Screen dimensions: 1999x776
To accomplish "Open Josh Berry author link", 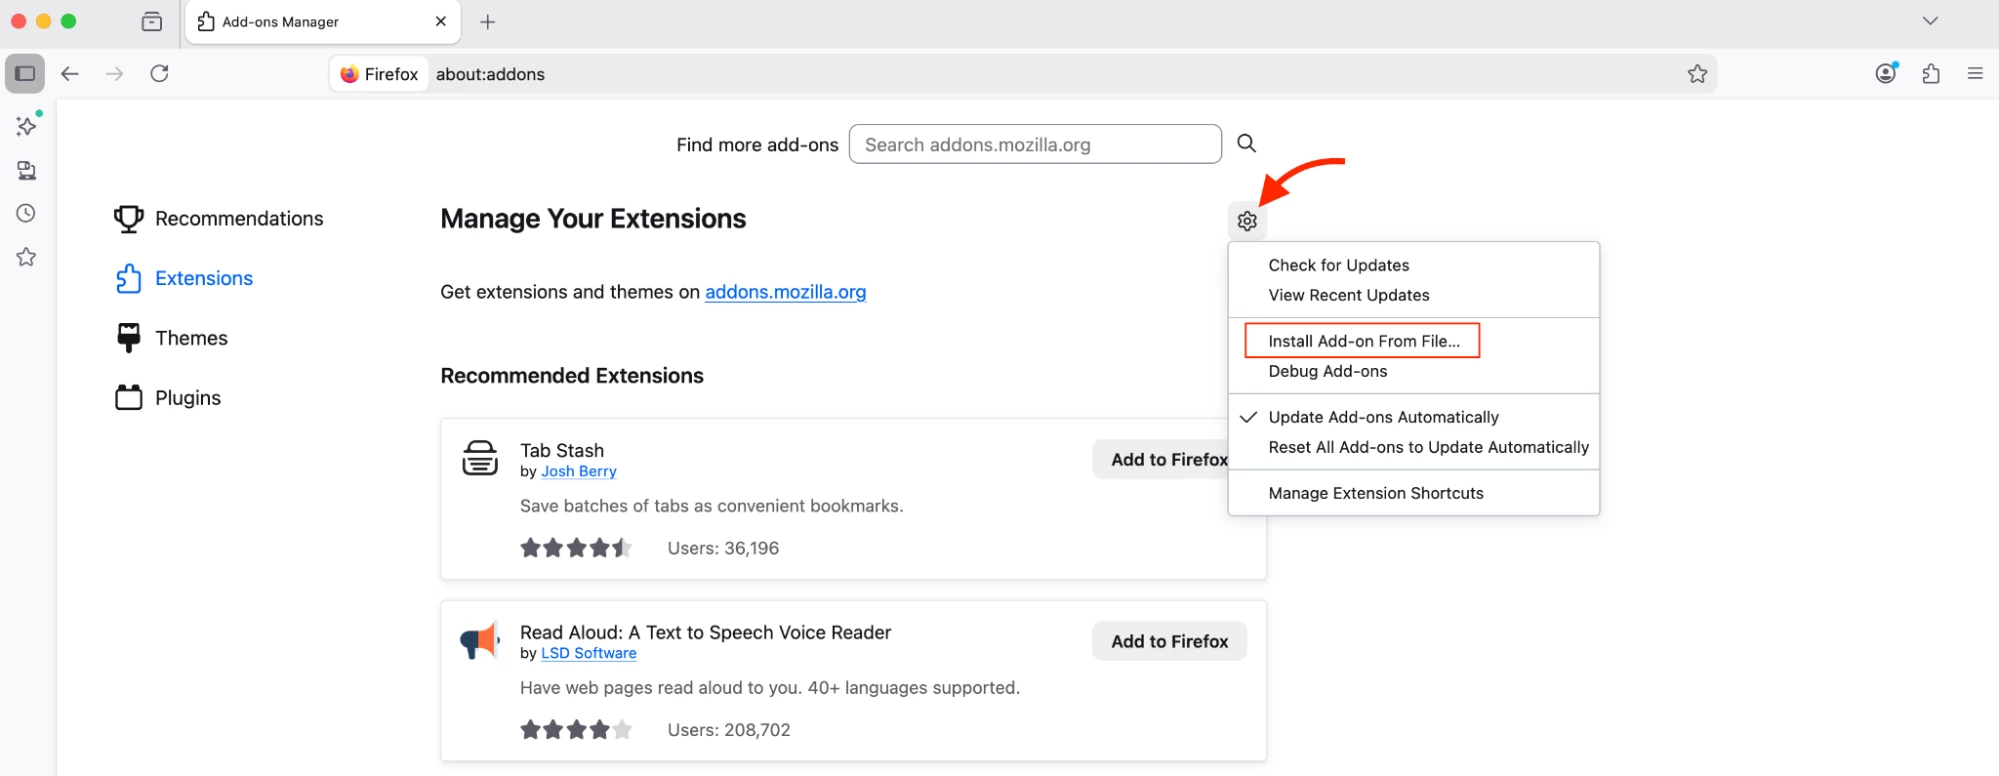I will click(x=578, y=471).
